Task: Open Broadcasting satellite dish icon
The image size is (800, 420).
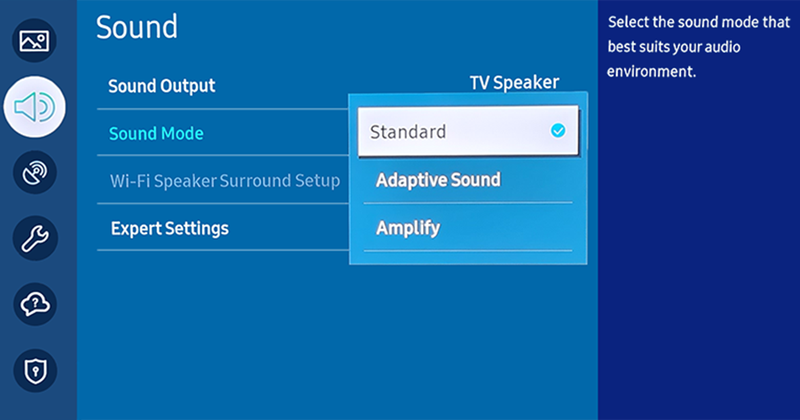Action: [35, 172]
